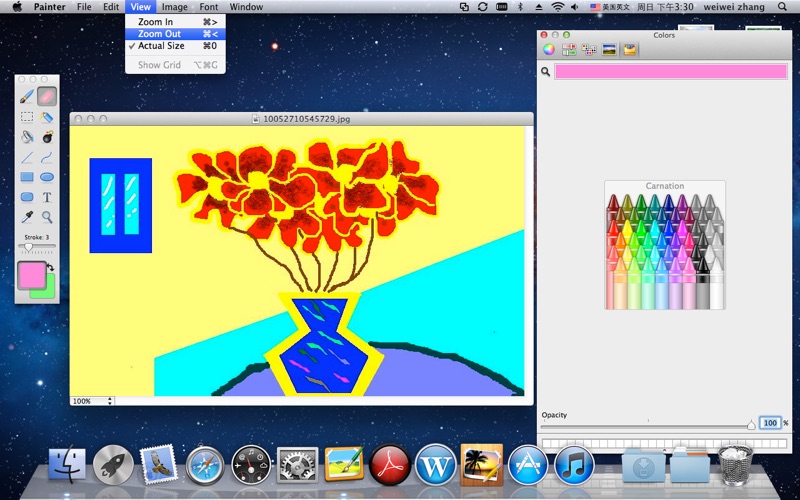Choose Zoom In from View menu
This screenshot has height=500, width=800.
(175, 22)
